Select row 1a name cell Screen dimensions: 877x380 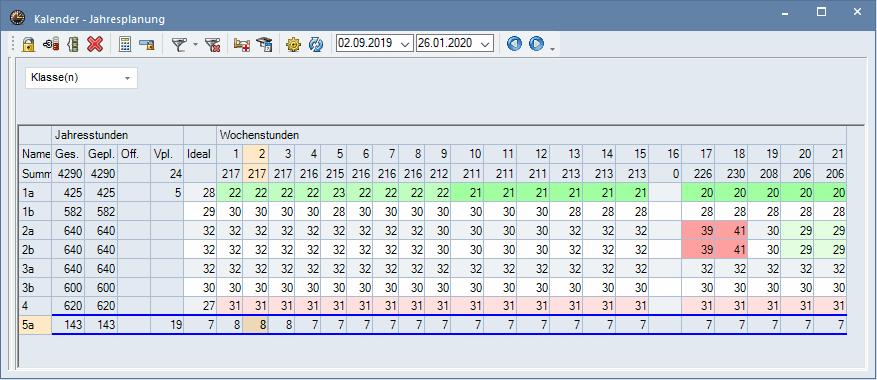tap(35, 193)
